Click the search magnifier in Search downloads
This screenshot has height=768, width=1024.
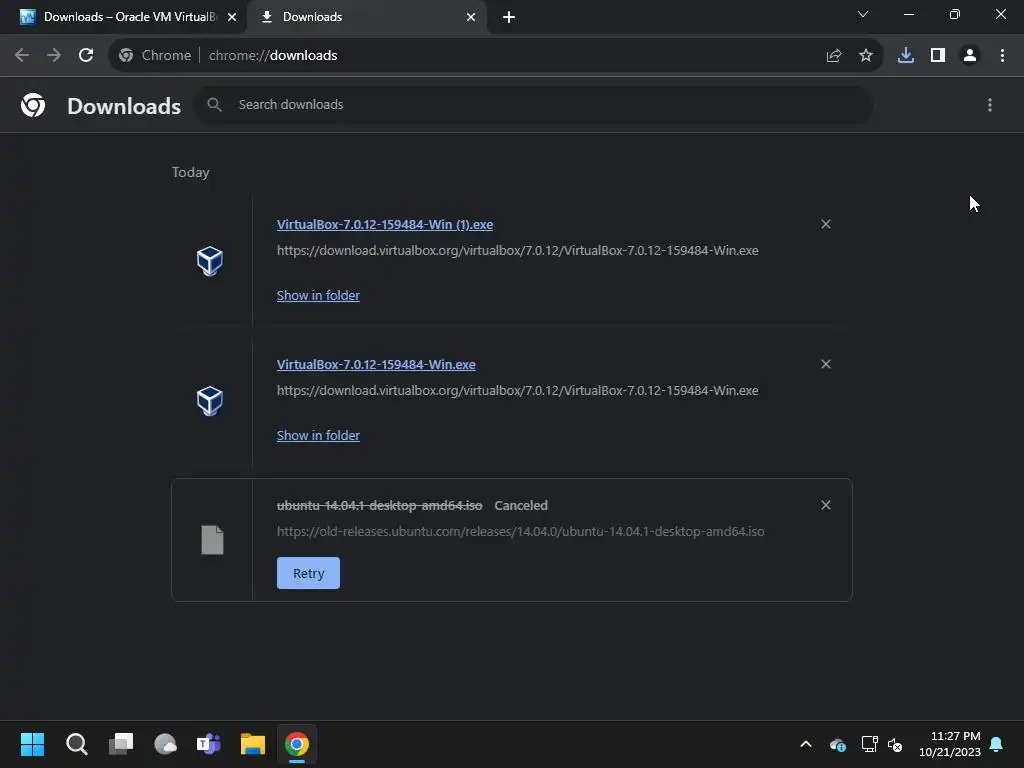point(214,104)
